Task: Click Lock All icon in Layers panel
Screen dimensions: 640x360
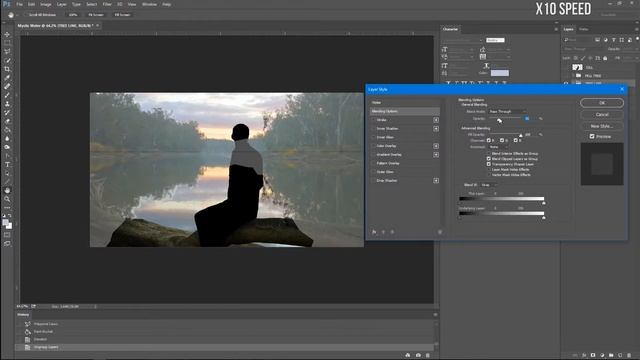Action: 605,58
